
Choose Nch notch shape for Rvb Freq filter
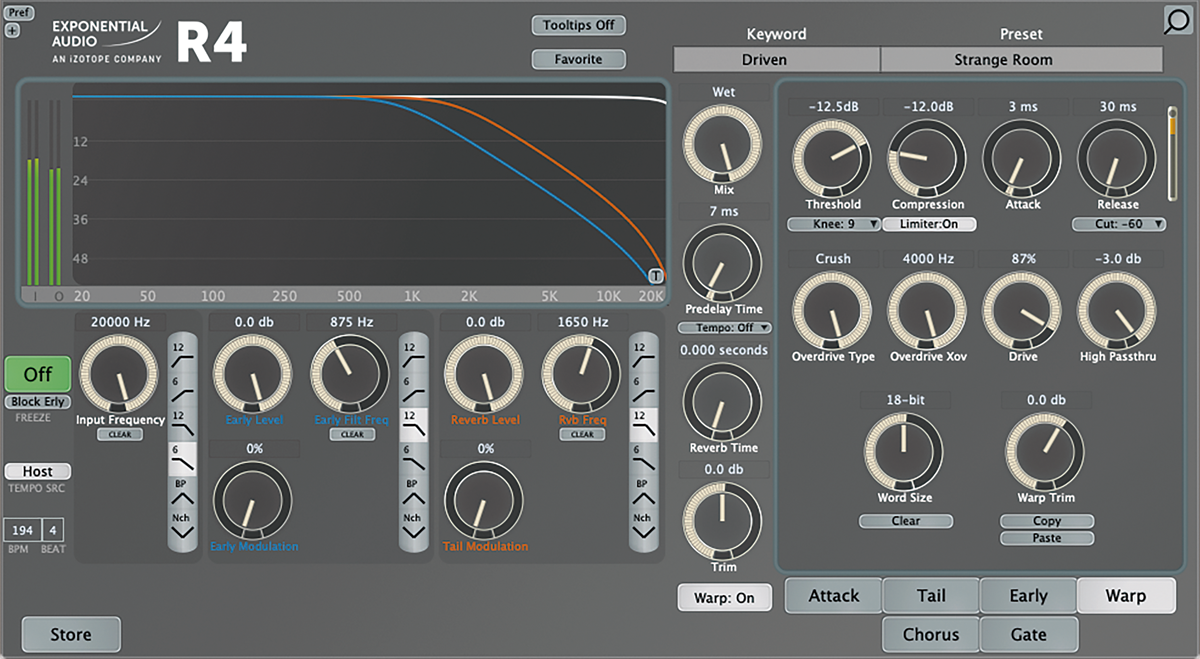point(642,526)
